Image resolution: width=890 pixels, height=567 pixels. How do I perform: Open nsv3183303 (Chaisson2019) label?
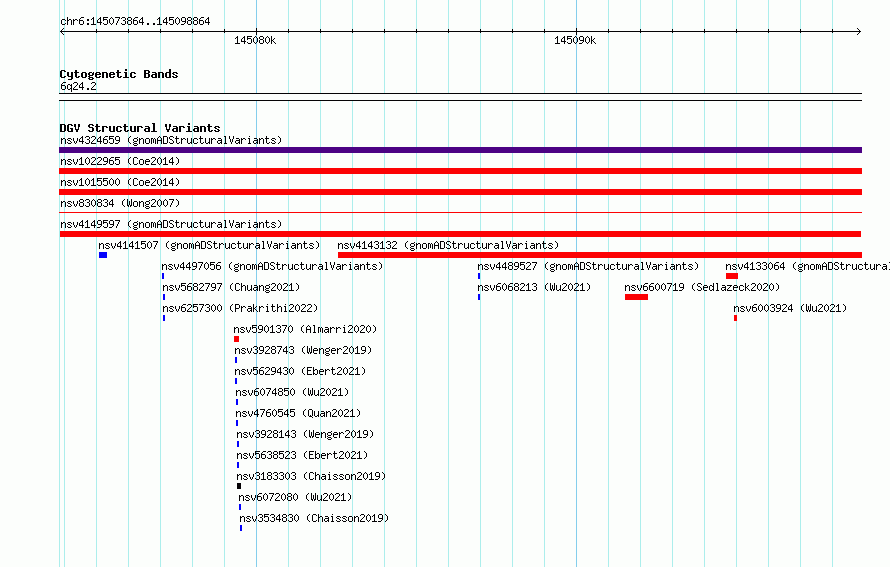(311, 476)
